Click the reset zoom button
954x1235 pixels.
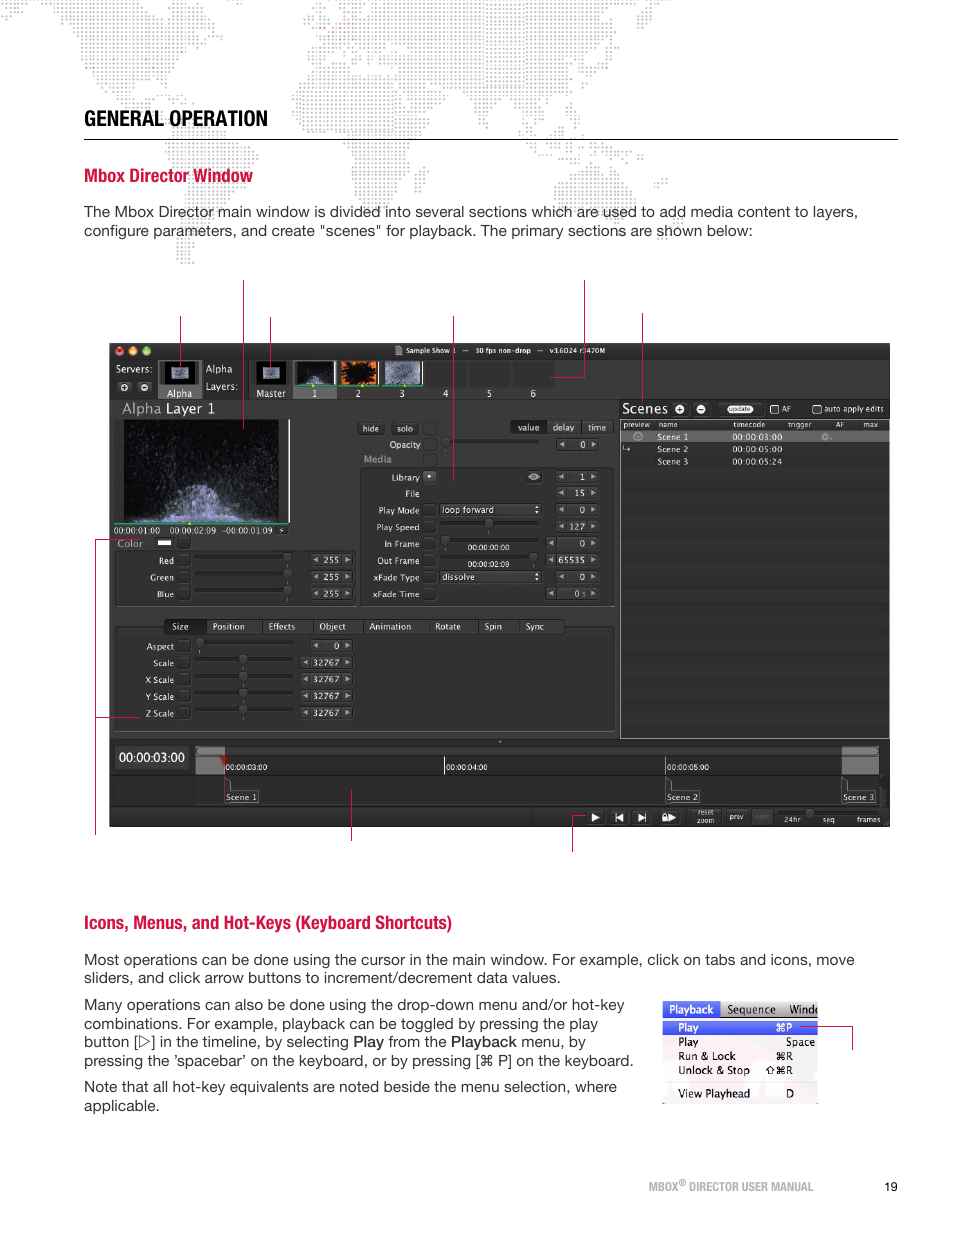pos(704,817)
